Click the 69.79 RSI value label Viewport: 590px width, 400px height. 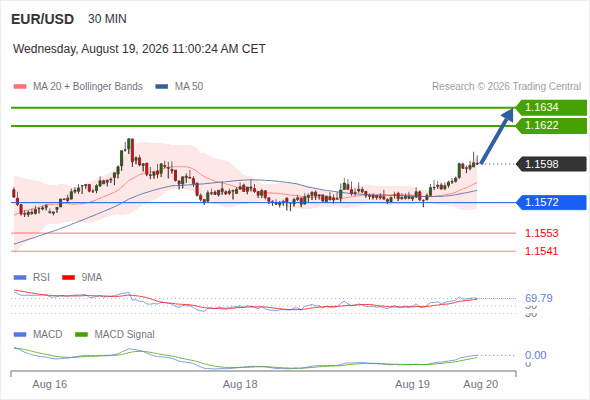click(539, 298)
